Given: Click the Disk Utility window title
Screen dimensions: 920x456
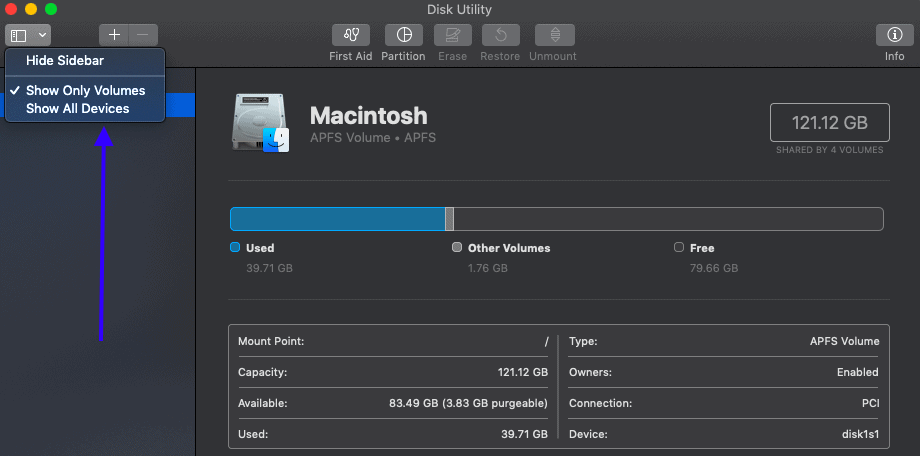Looking at the screenshot, I should coord(459,9).
